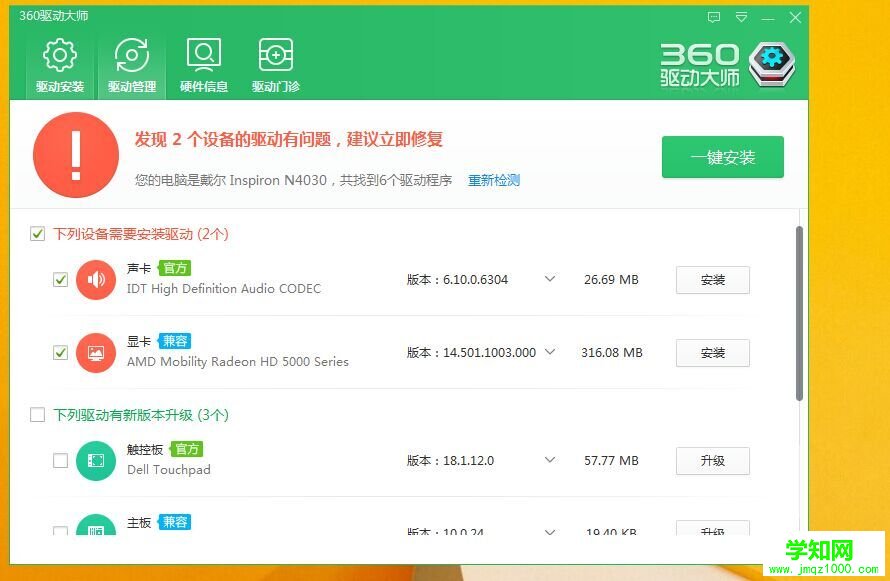Check the 下列驱动有新版本升级 group checkbox

tap(37, 415)
